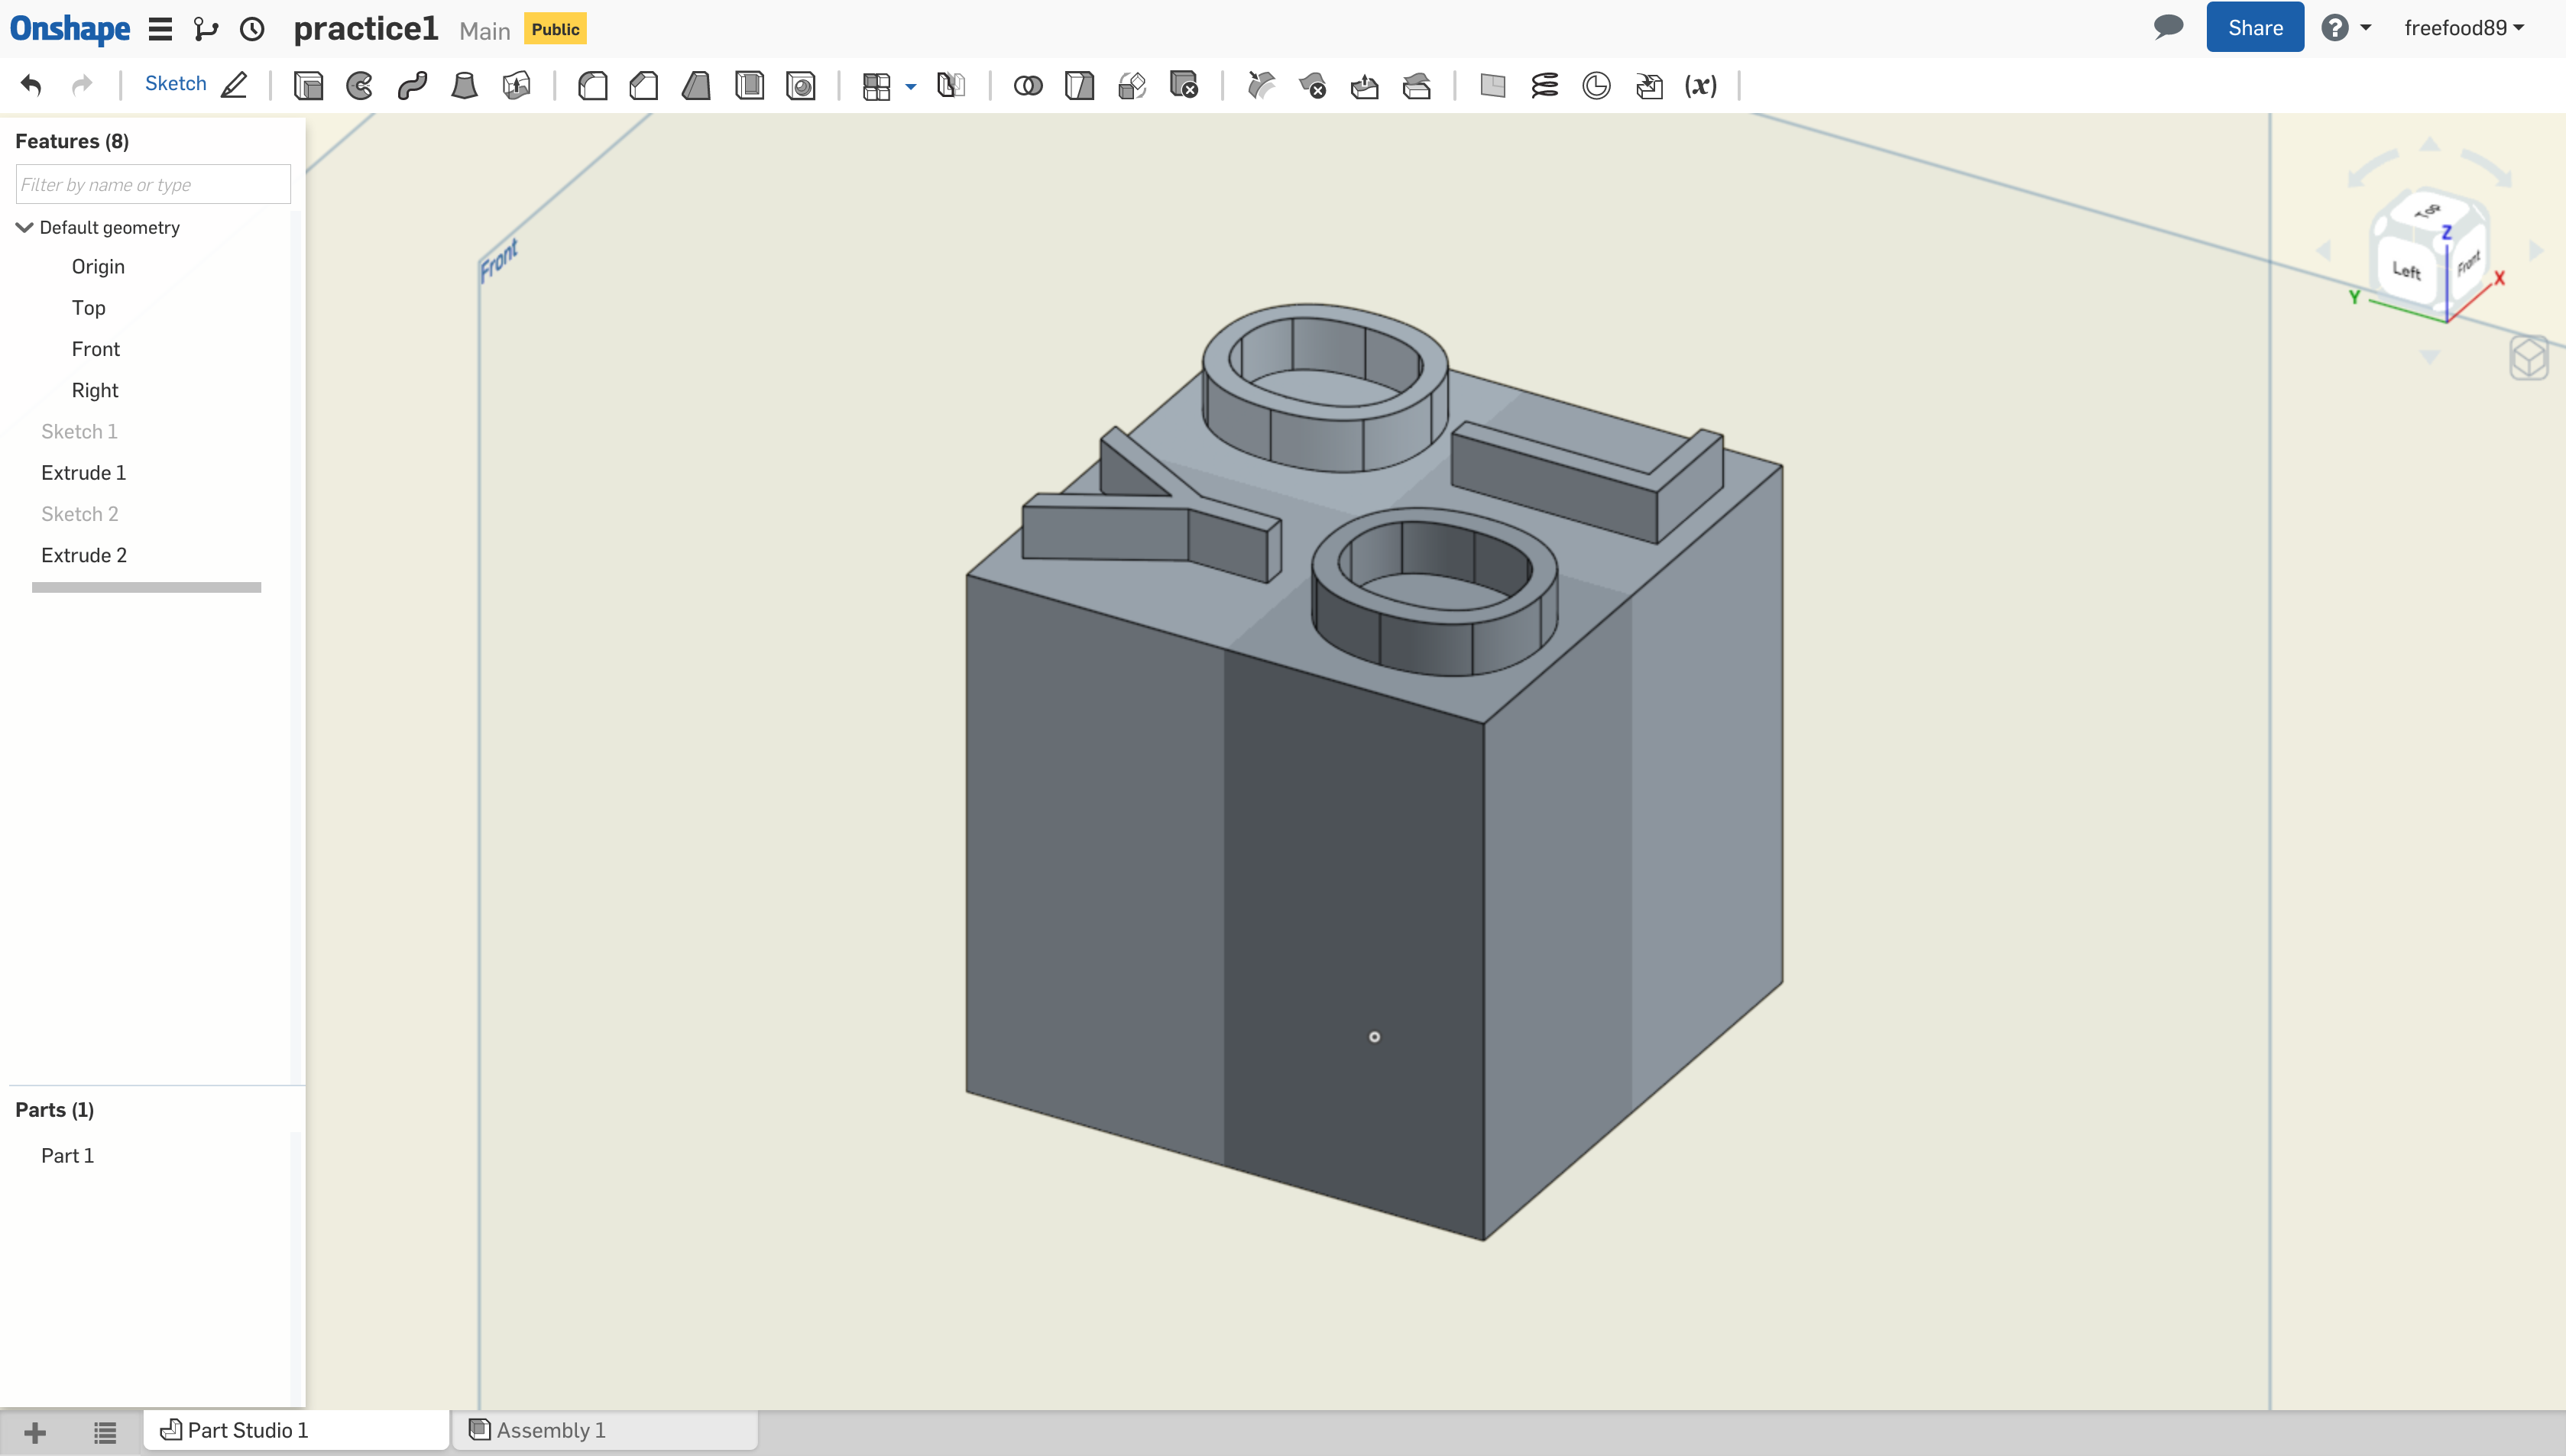Select the Right plane feature

coord(95,390)
